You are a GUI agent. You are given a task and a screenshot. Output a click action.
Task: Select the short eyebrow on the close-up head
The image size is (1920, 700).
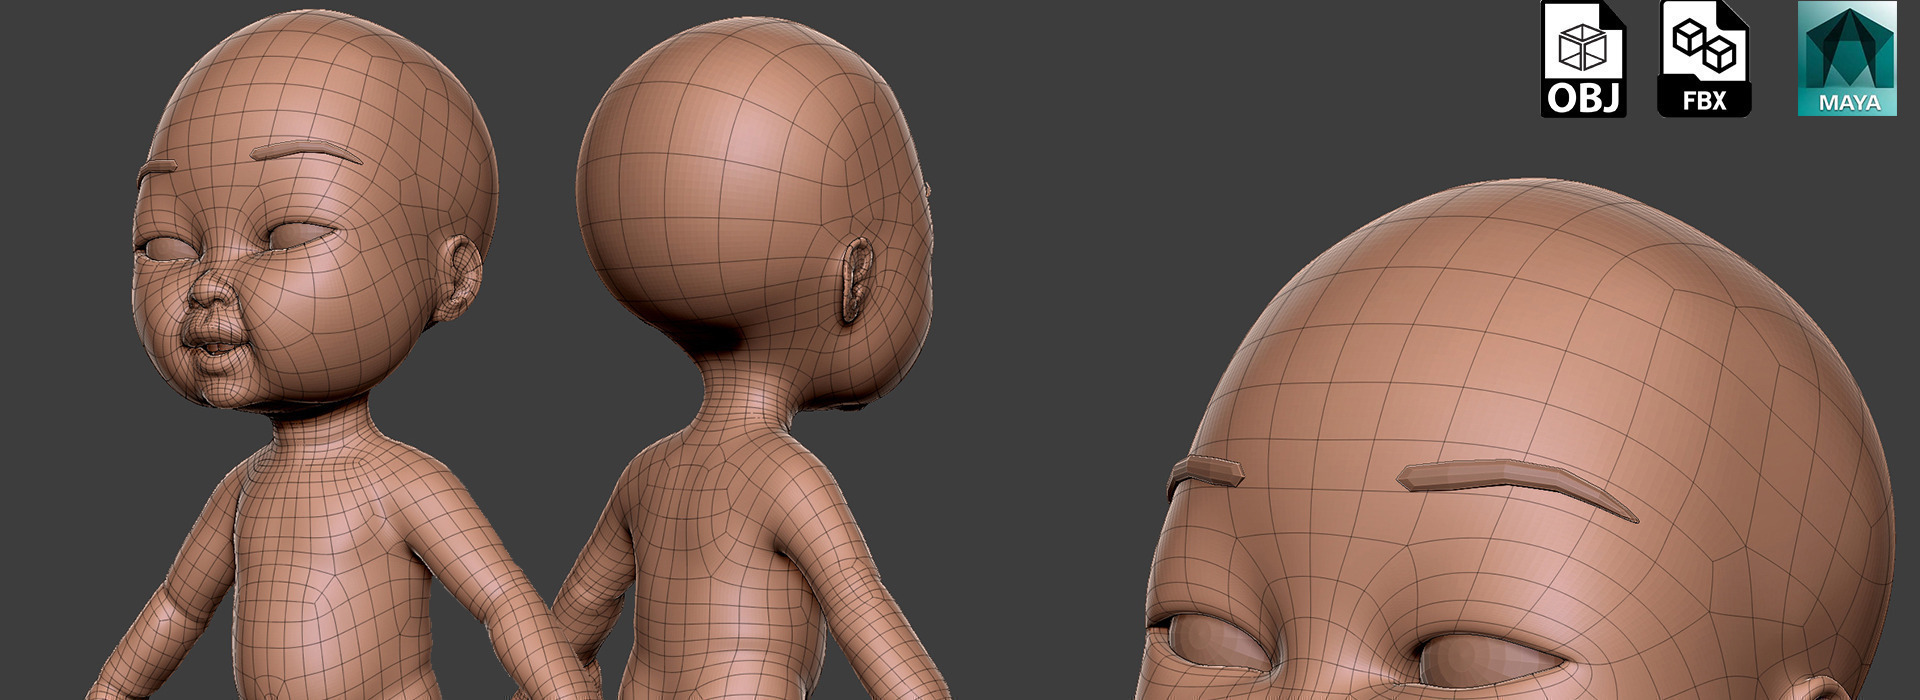coord(1205,472)
